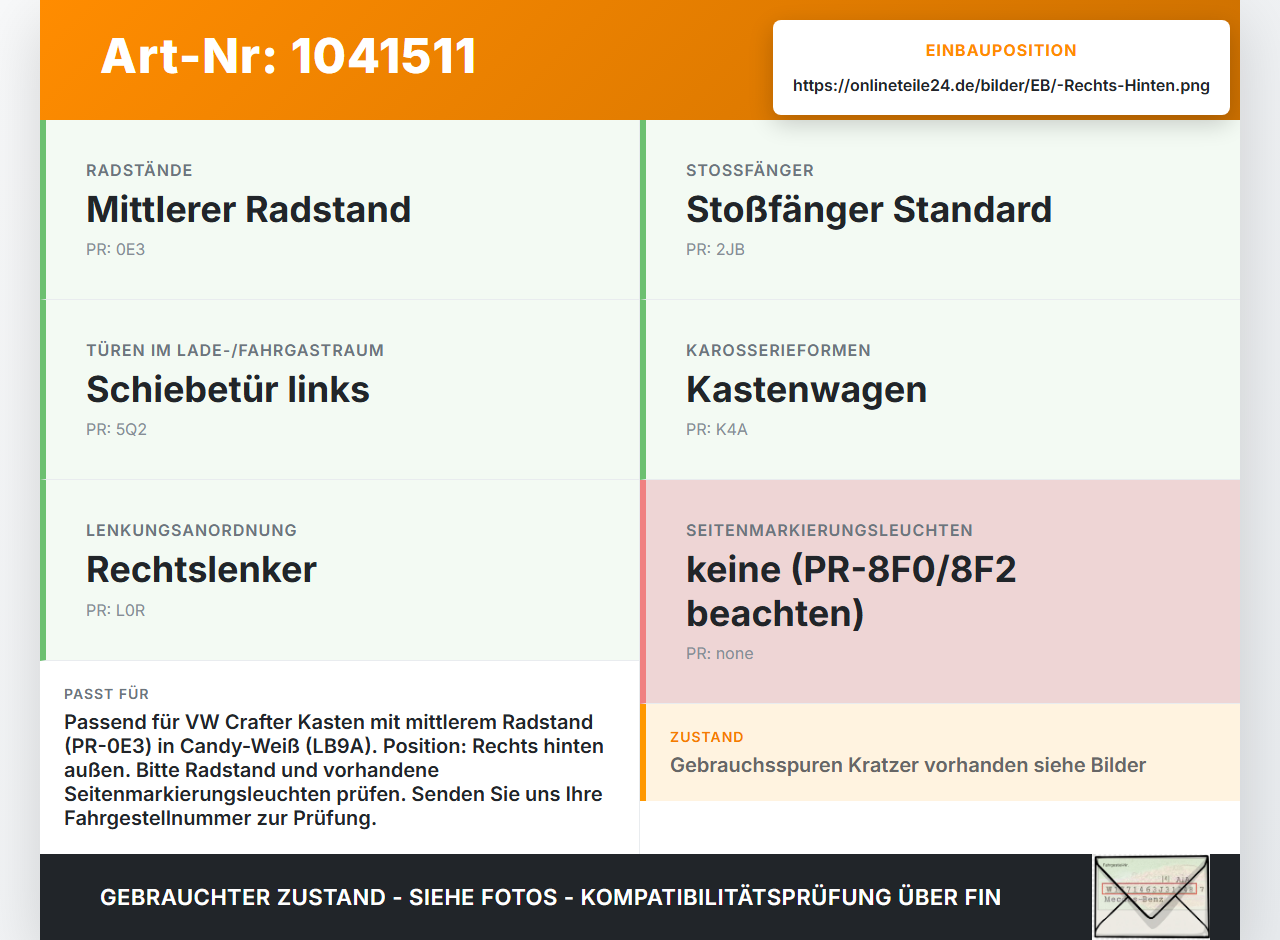Click the PASST FÜR label
1280x940 pixels.
[106, 694]
